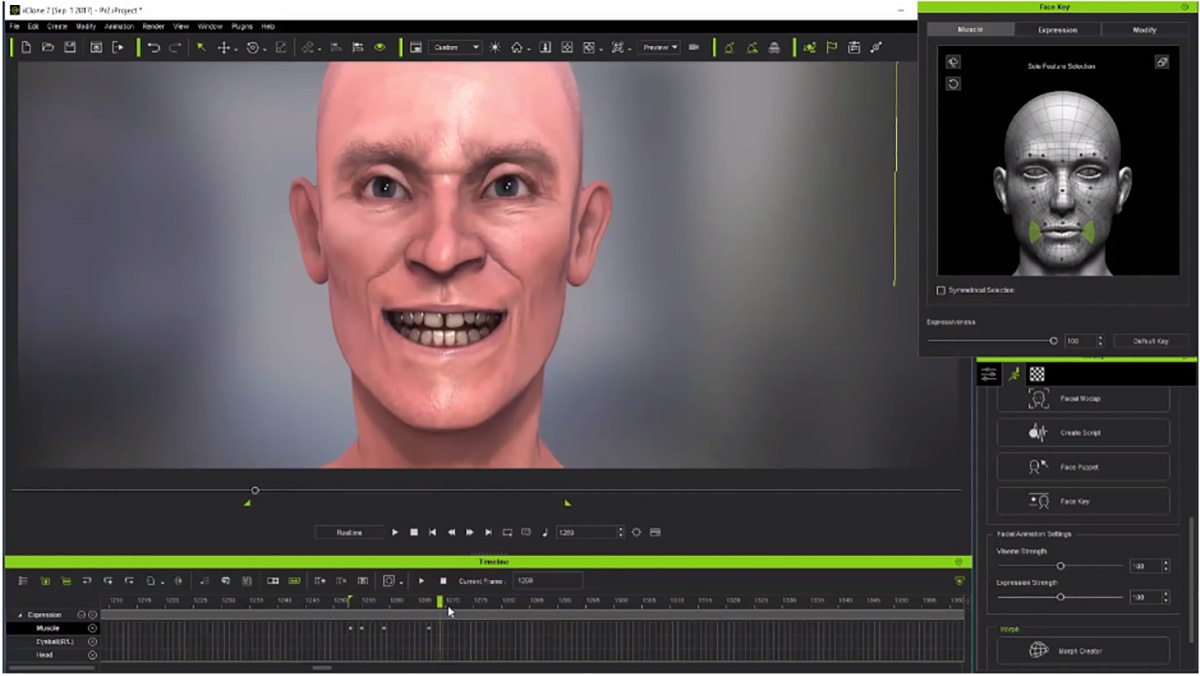Click the reset rotation icon on face preview

tap(953, 84)
